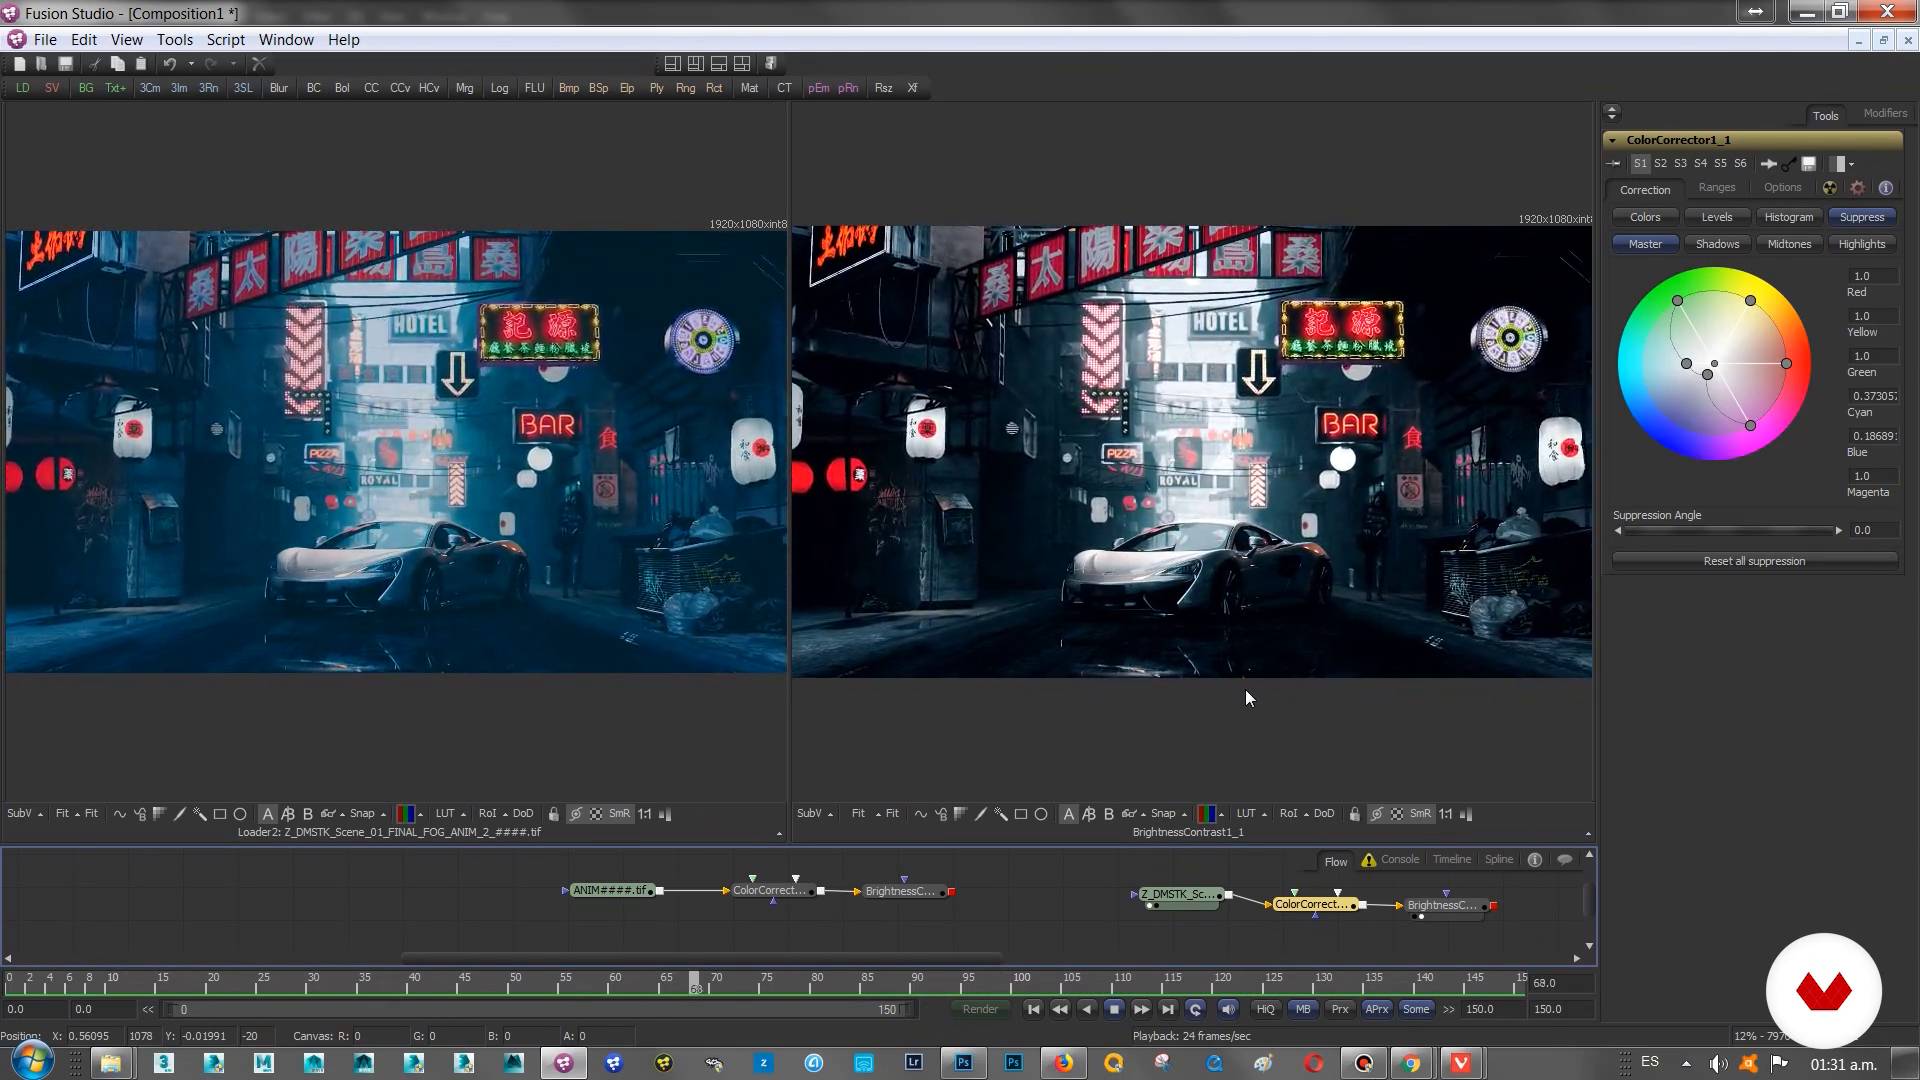Viewport: 1920px width, 1080px height.
Task: Open the red gear scripting tab icon
Action: coord(1858,188)
